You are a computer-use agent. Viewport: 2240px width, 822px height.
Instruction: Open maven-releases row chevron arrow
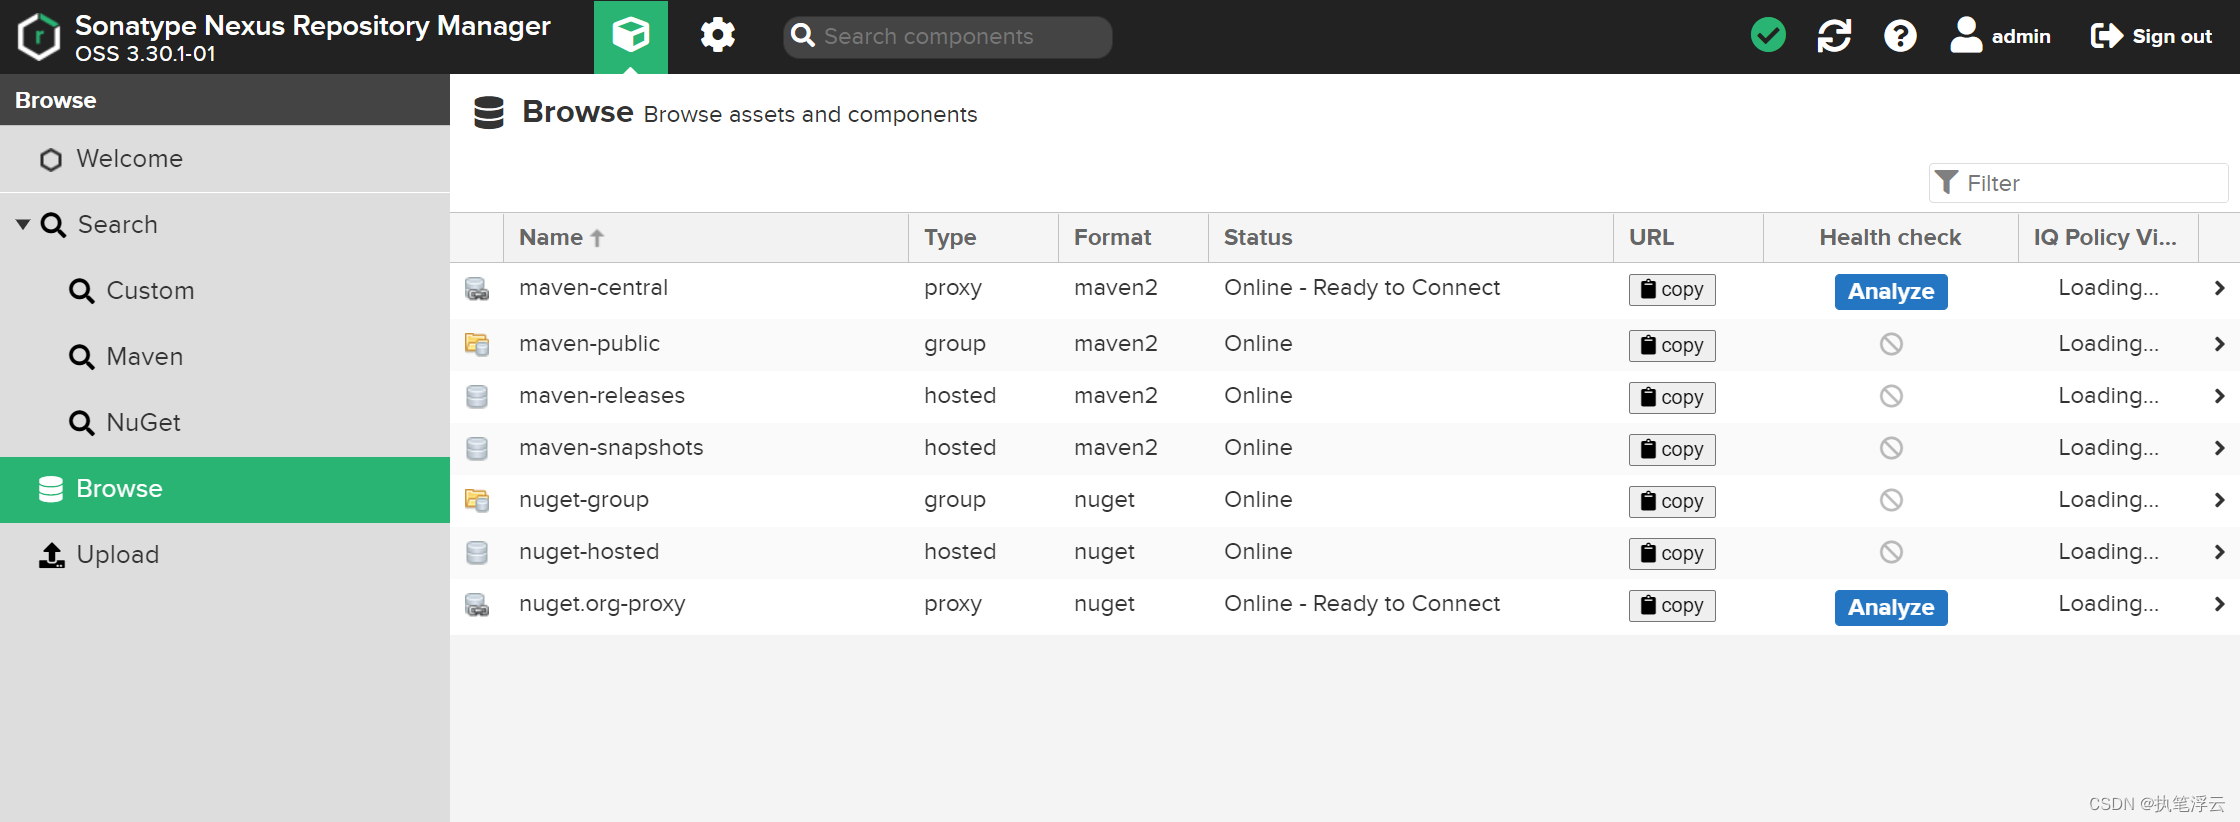(2219, 396)
